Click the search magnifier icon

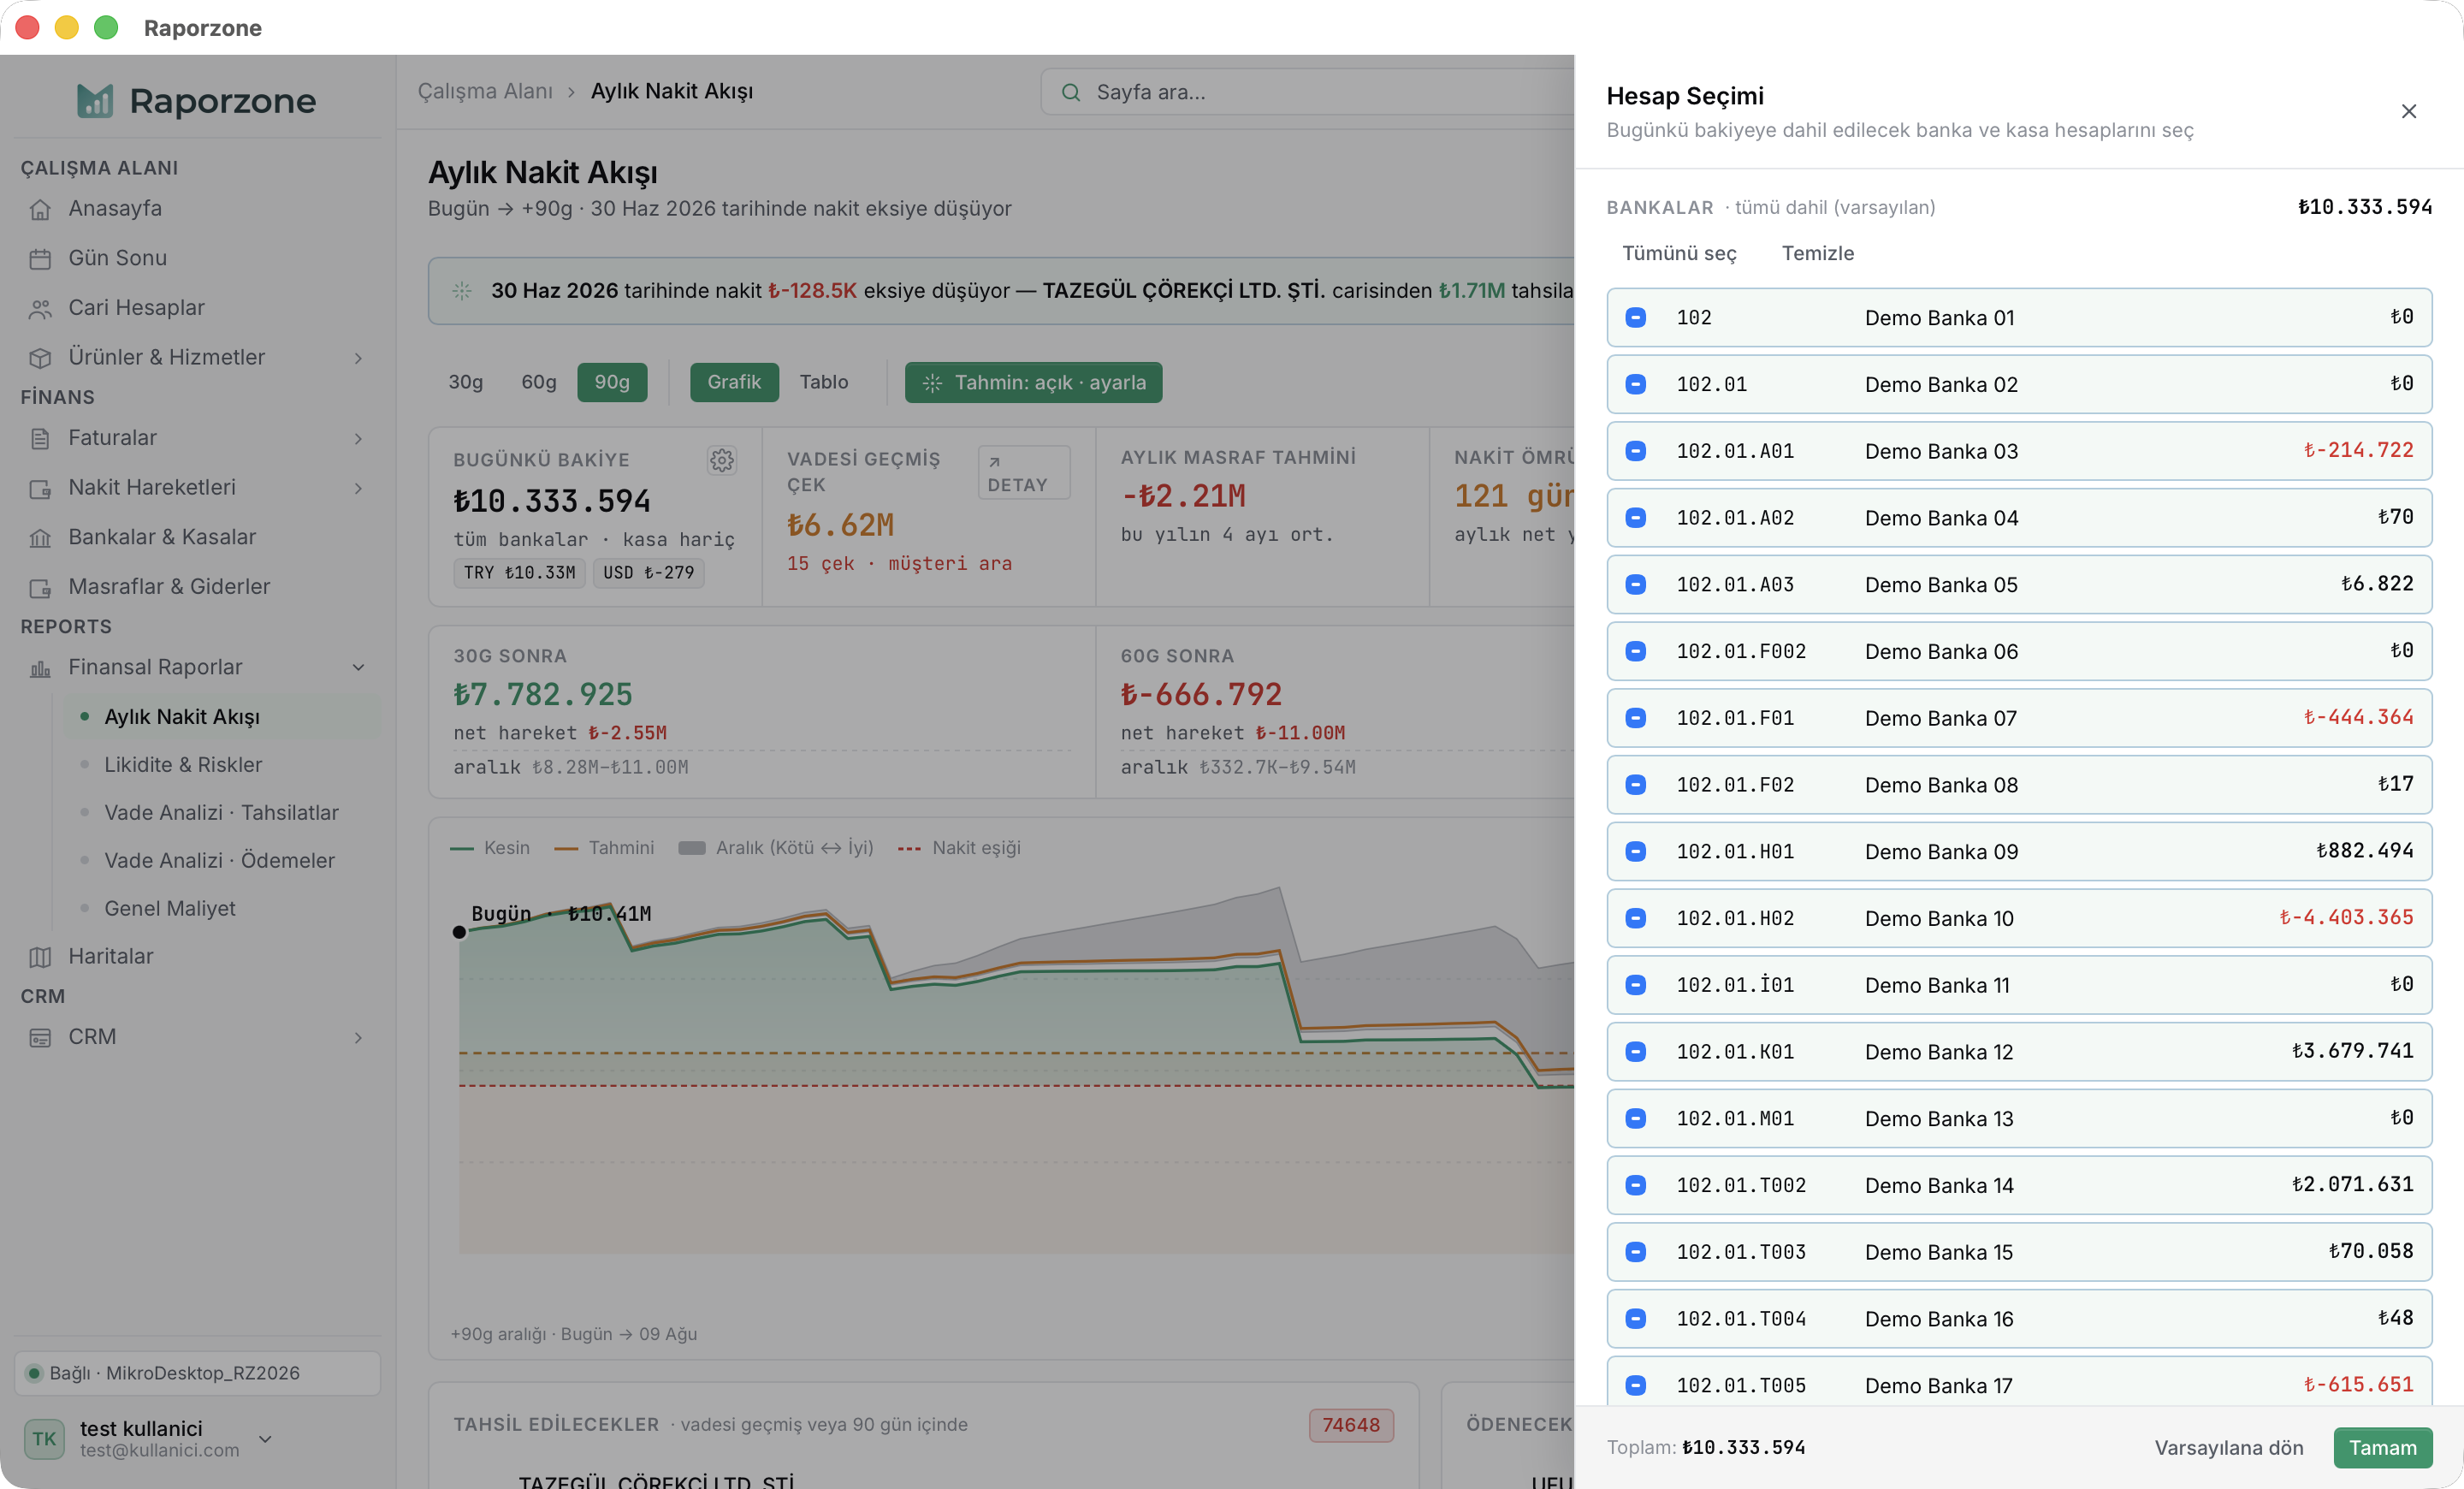[1070, 92]
